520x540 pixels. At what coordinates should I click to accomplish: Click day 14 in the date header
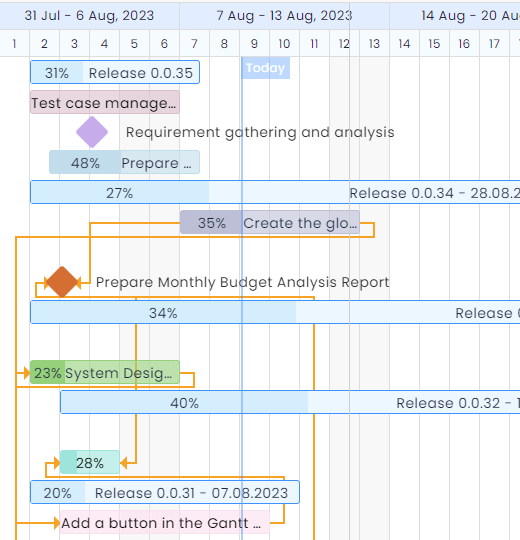point(404,44)
